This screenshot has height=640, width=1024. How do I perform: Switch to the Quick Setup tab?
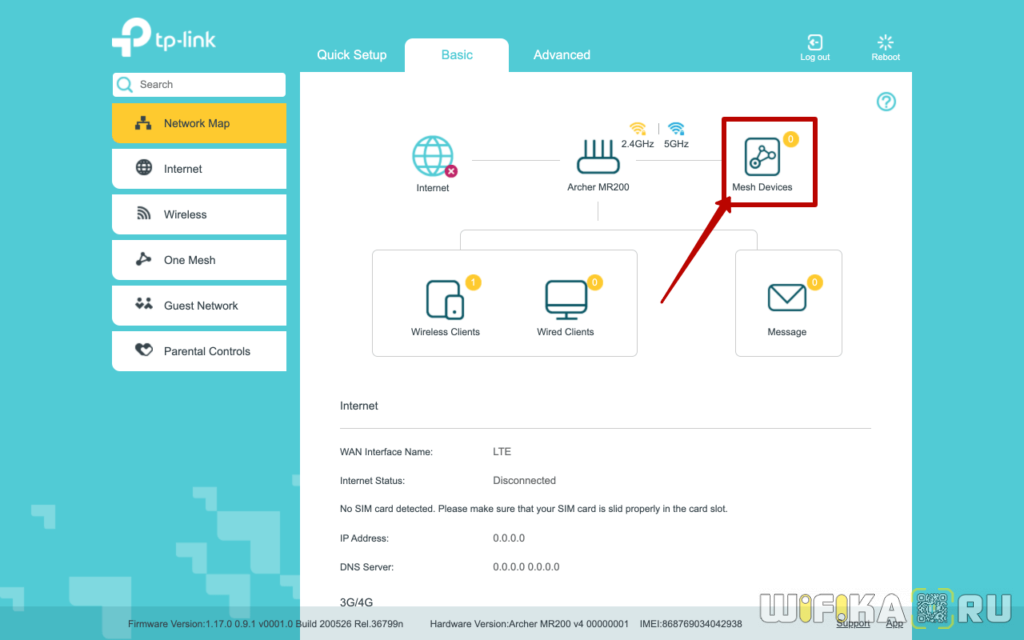point(352,55)
